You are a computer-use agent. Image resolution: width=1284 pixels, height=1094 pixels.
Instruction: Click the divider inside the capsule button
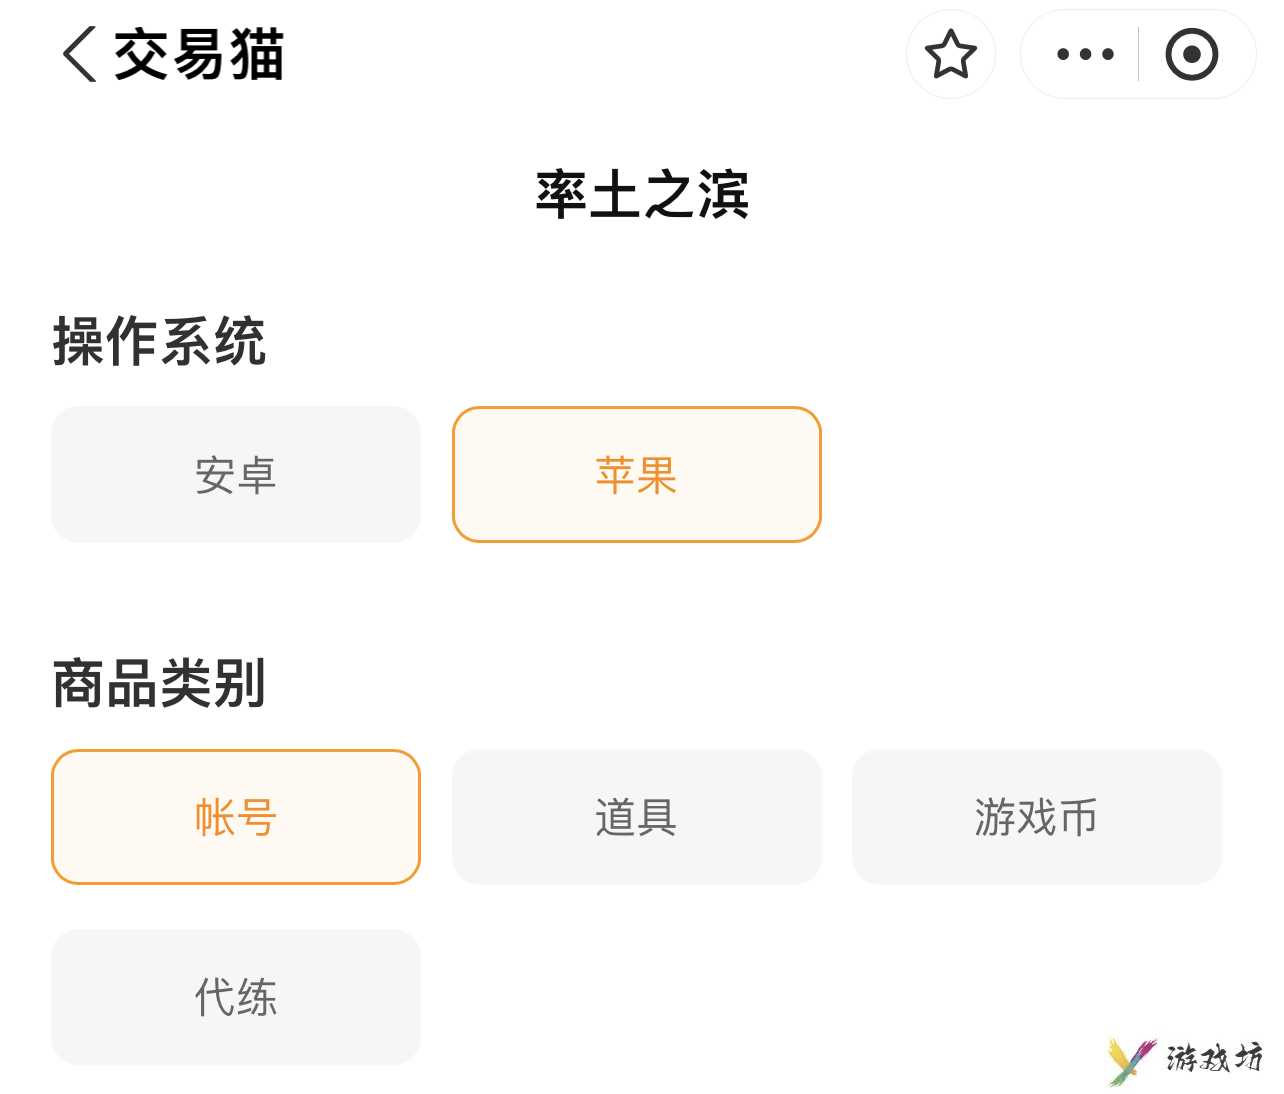tap(1139, 54)
